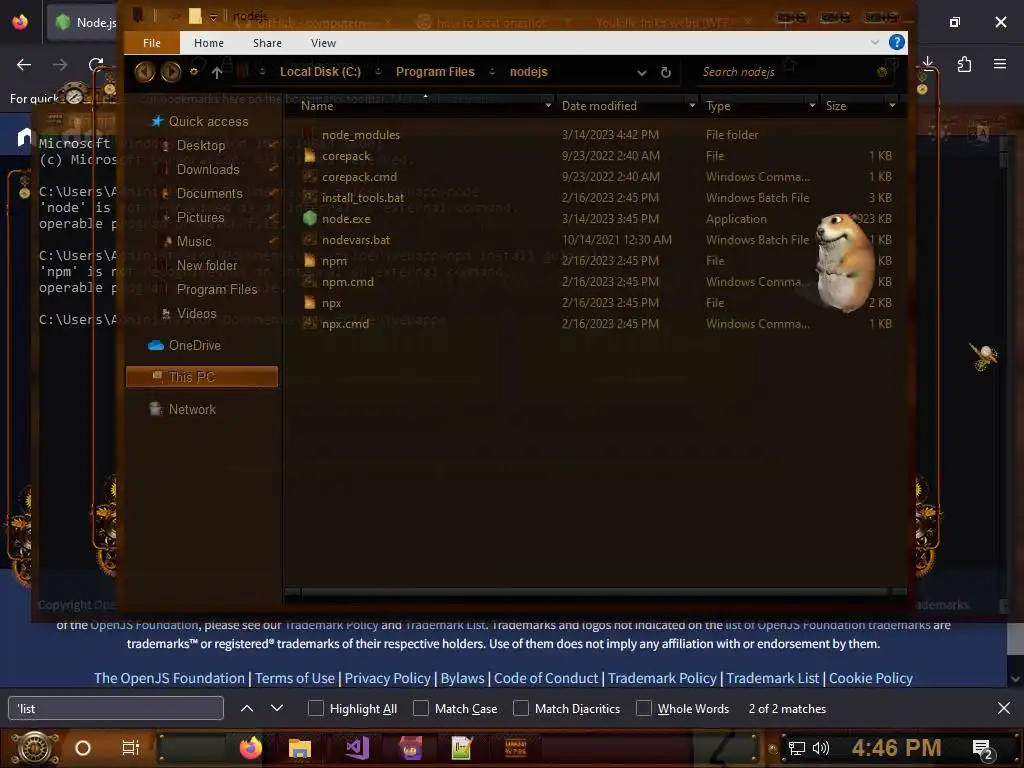Select the nodevars.bat file
The image size is (1024, 768).
356,240
